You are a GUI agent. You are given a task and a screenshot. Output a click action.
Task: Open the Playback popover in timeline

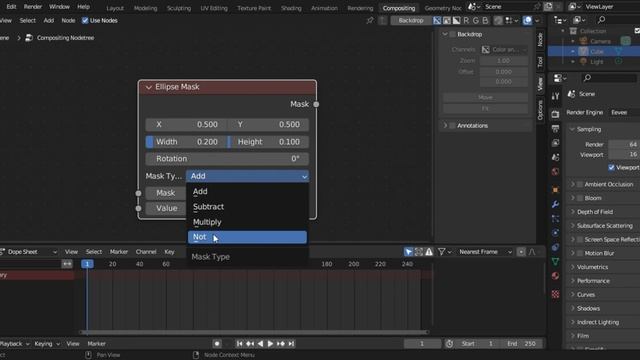click(15, 344)
